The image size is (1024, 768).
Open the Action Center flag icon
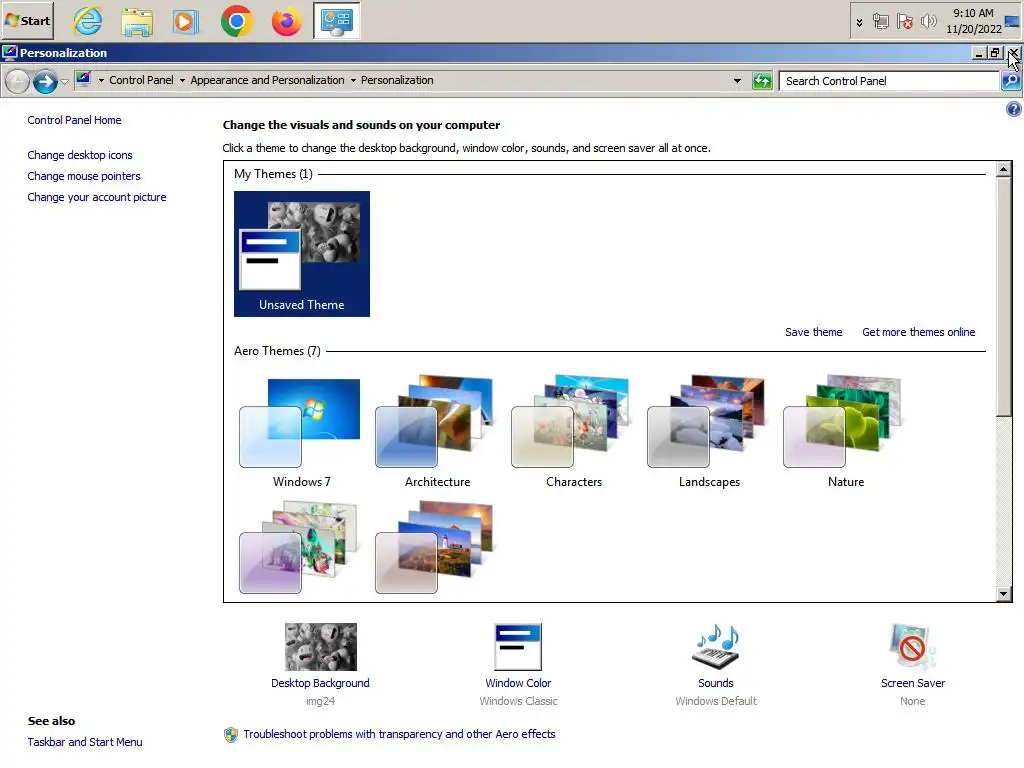904,22
